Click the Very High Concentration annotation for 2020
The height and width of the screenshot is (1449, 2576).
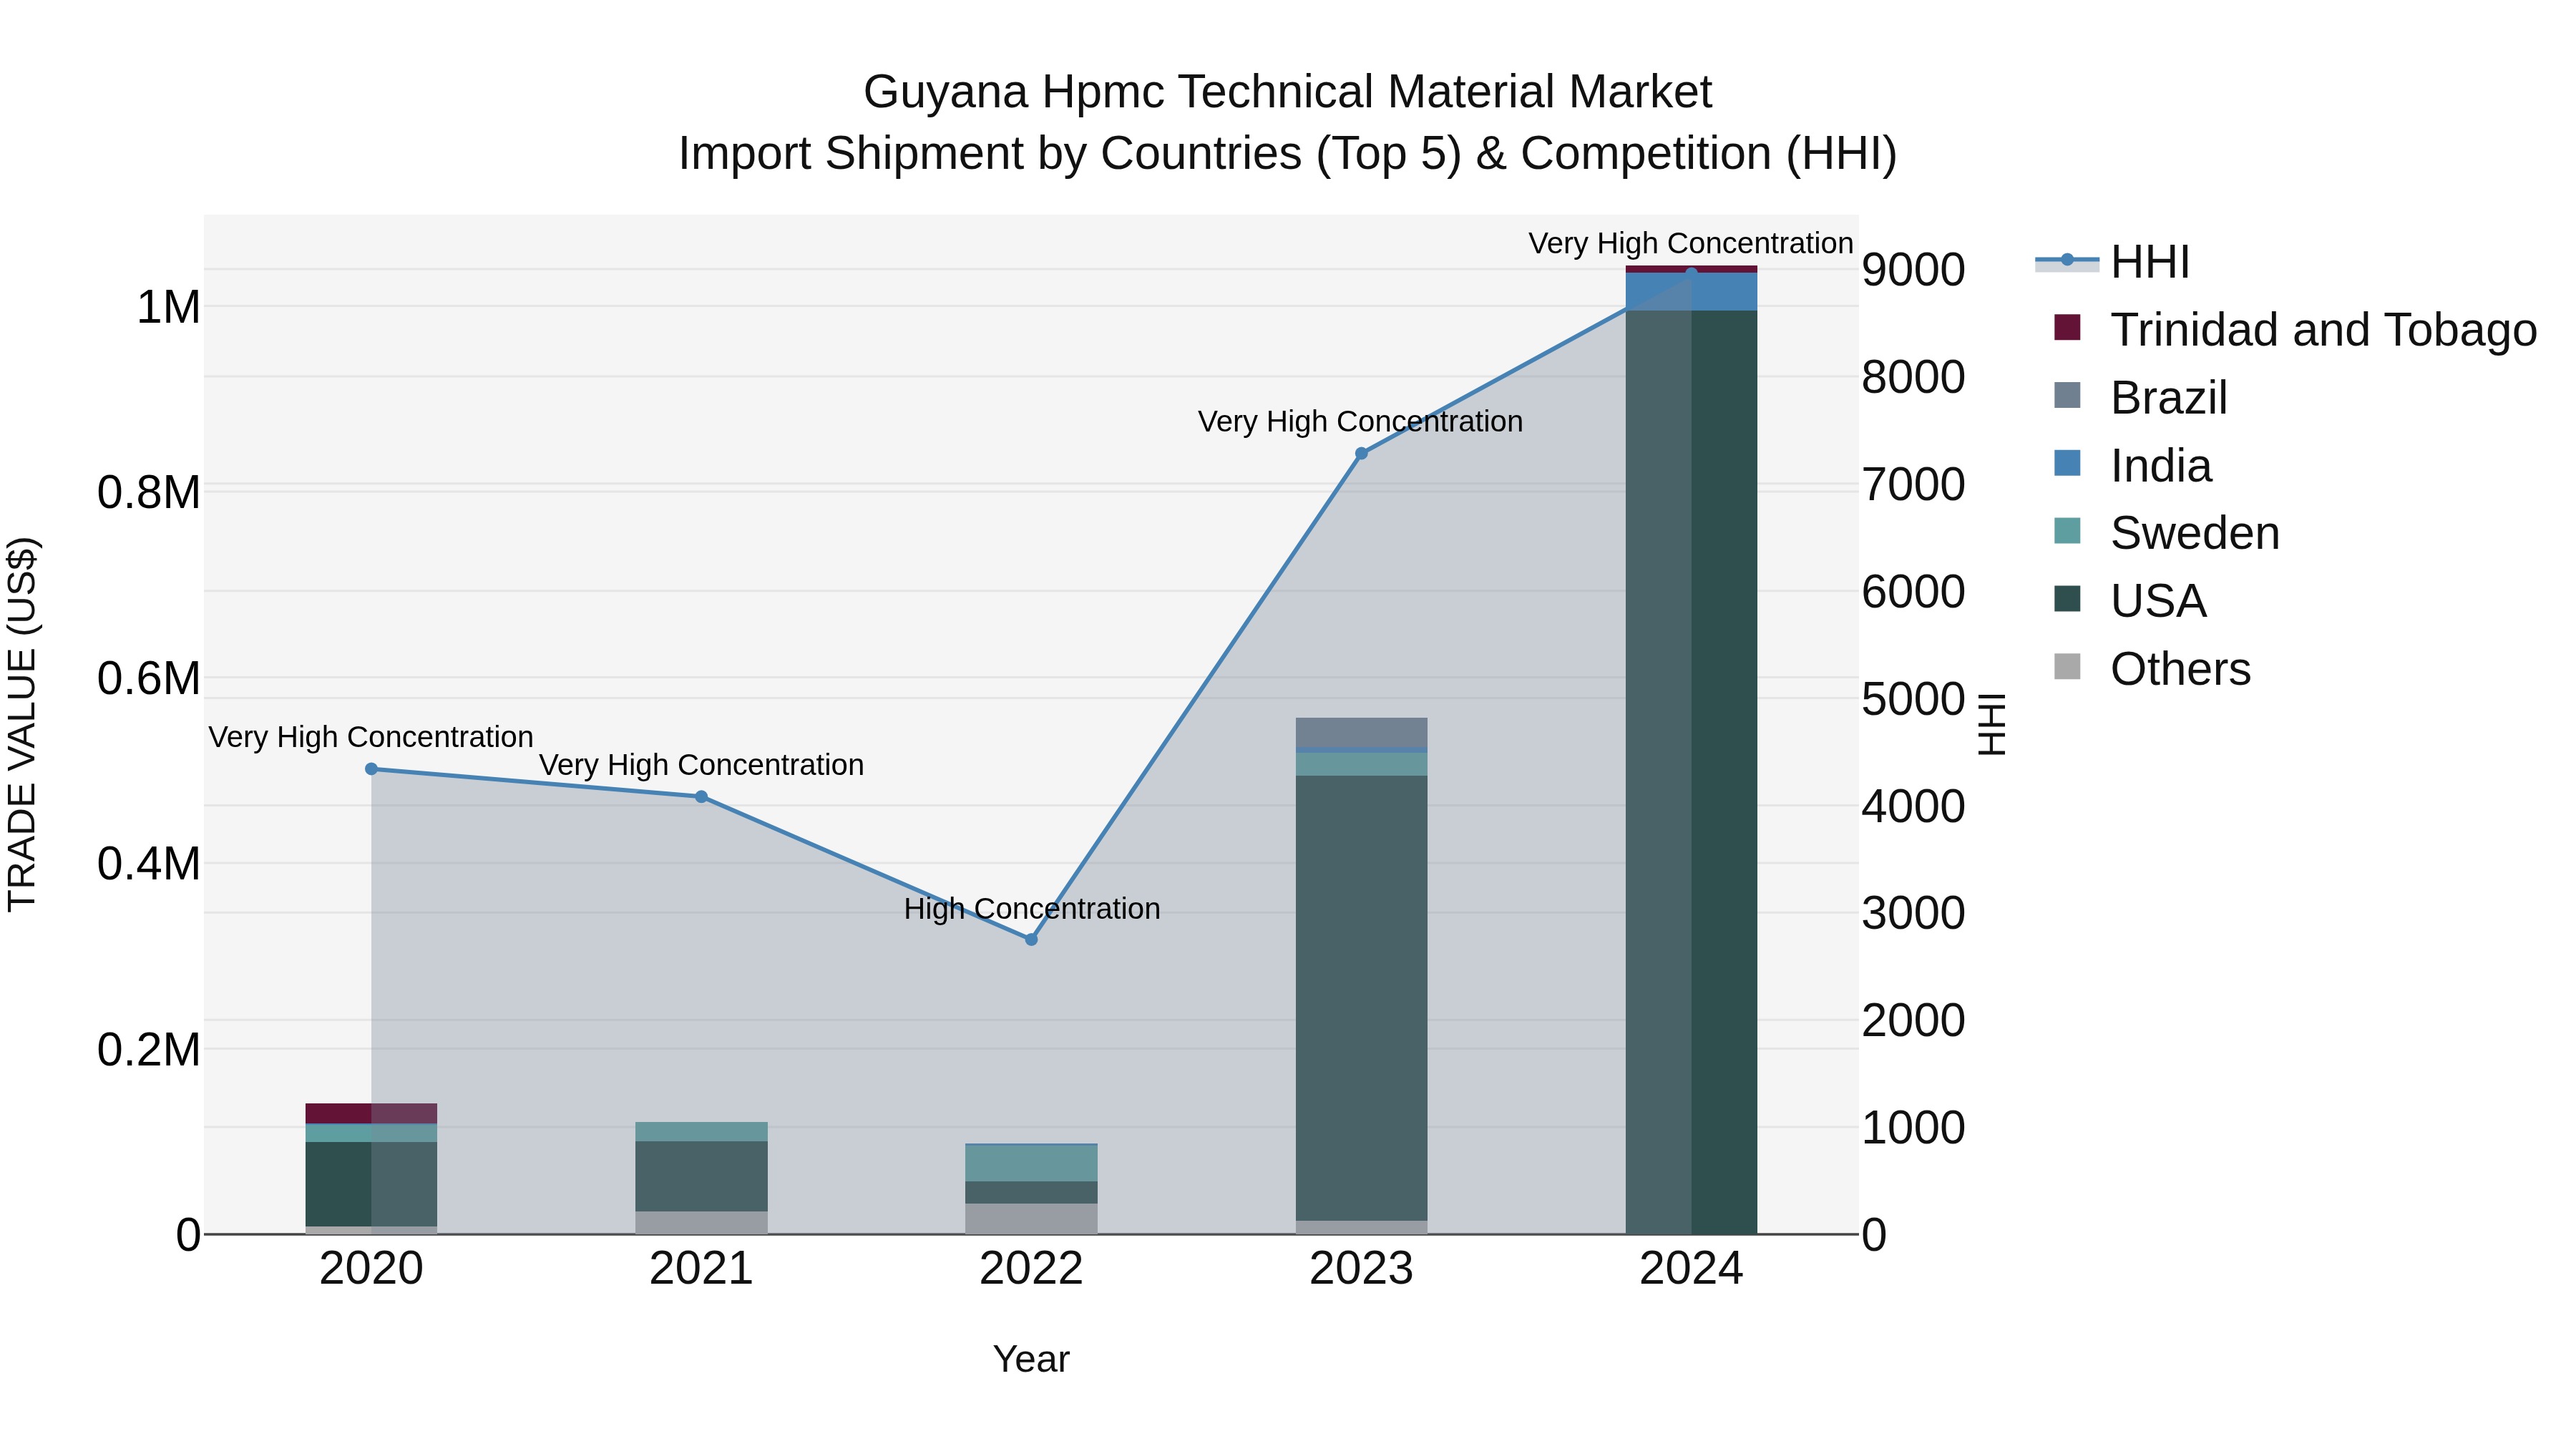371,737
